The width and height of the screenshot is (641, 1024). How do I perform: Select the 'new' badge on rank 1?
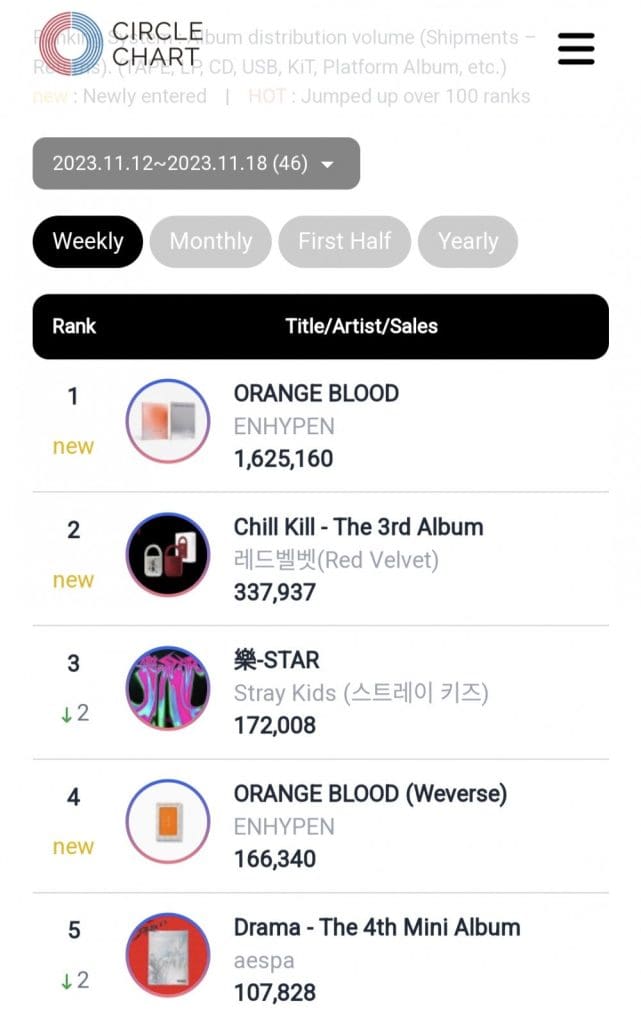72,447
